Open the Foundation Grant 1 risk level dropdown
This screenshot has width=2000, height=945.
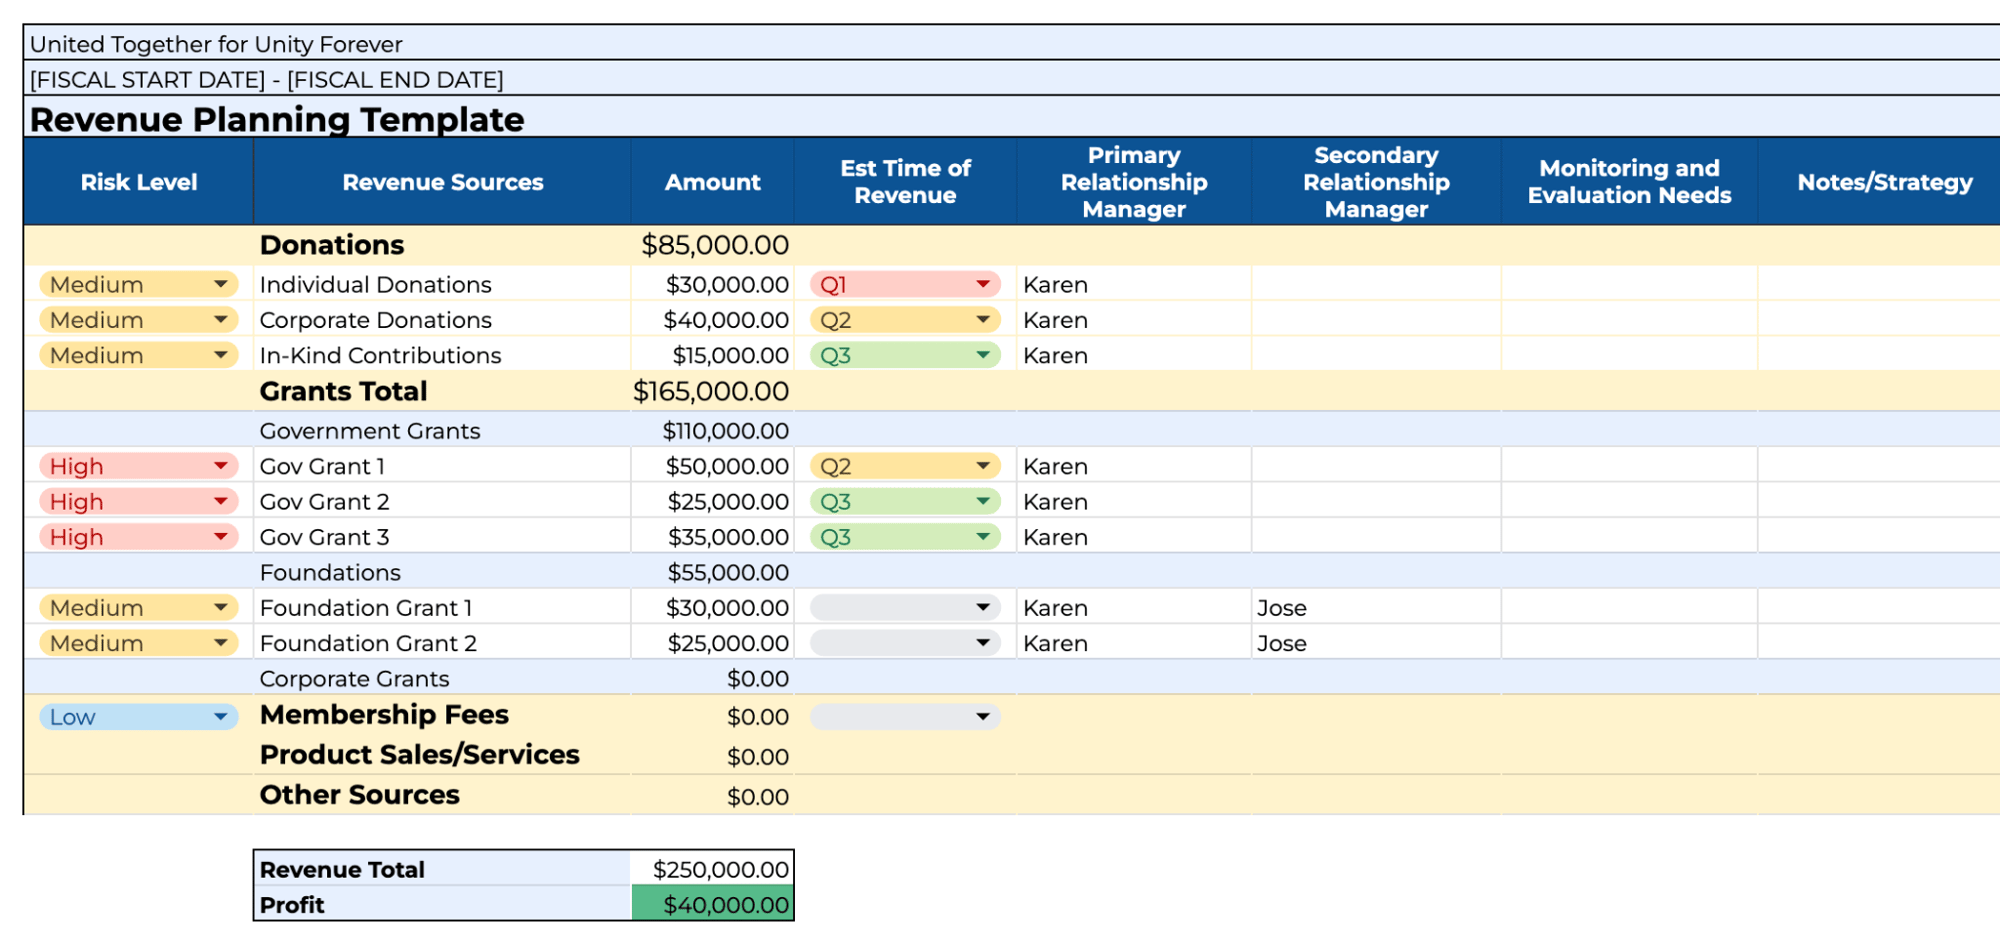[139, 608]
